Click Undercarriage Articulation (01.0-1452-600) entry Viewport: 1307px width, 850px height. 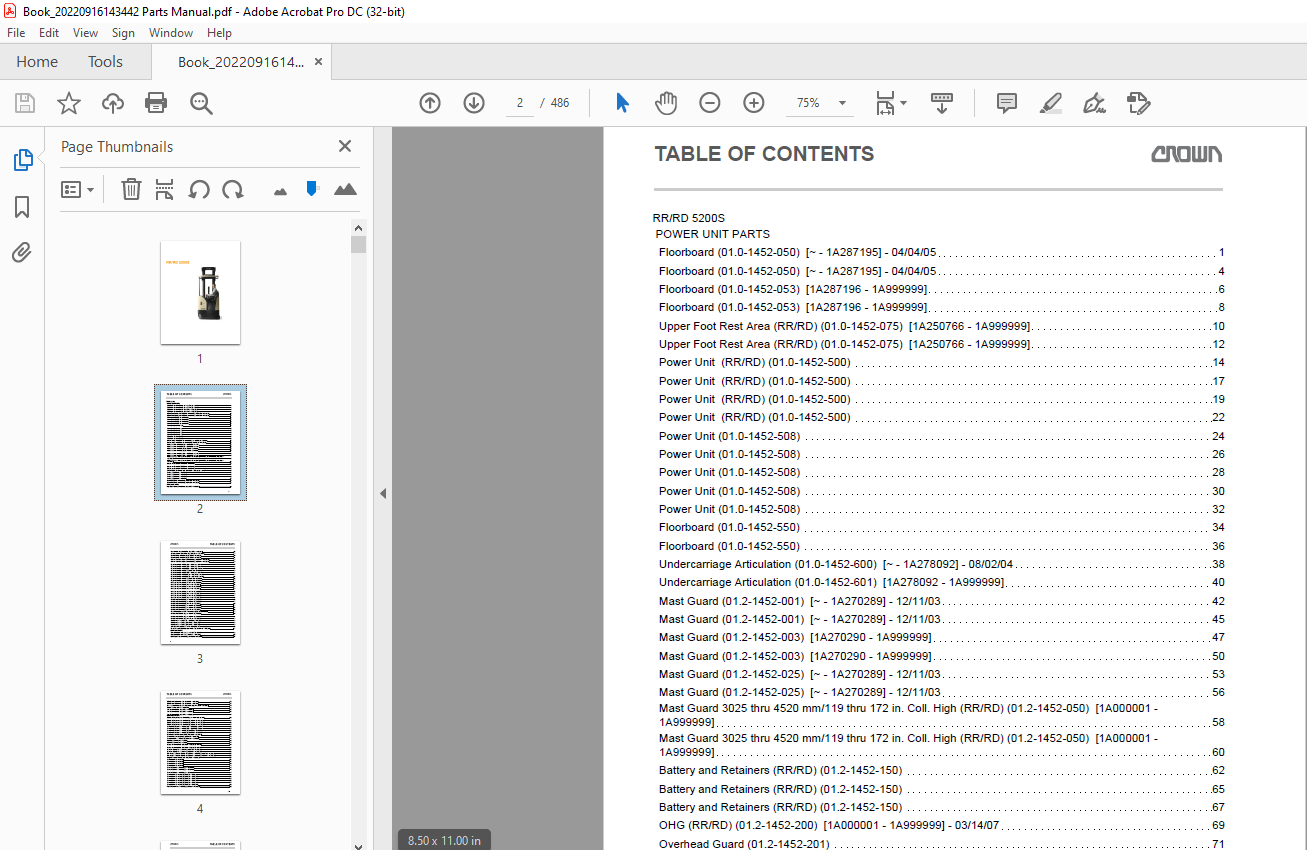coord(941,564)
